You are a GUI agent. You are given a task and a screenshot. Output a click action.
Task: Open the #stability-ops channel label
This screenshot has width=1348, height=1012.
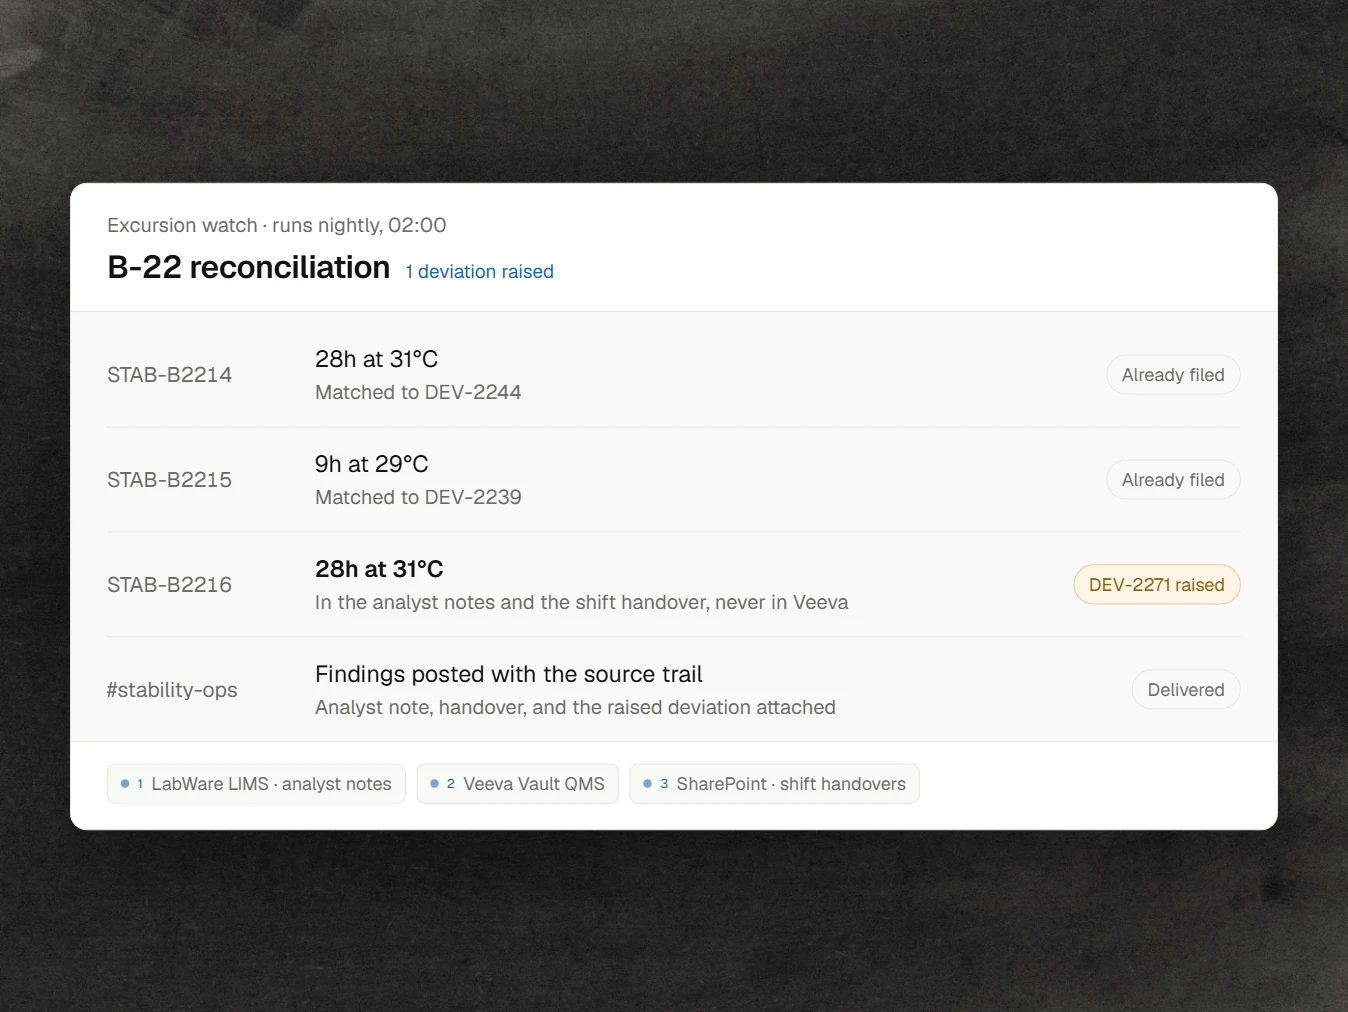tap(172, 690)
